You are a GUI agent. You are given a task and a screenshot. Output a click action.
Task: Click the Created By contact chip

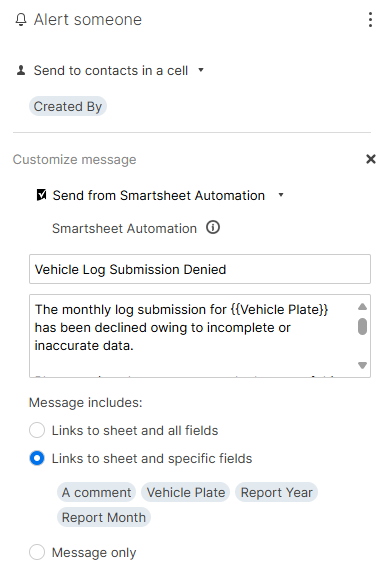pos(68,106)
